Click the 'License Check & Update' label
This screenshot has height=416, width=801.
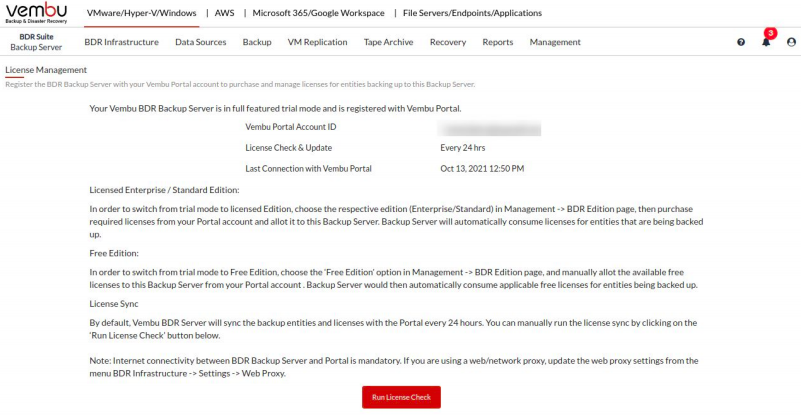(289, 148)
